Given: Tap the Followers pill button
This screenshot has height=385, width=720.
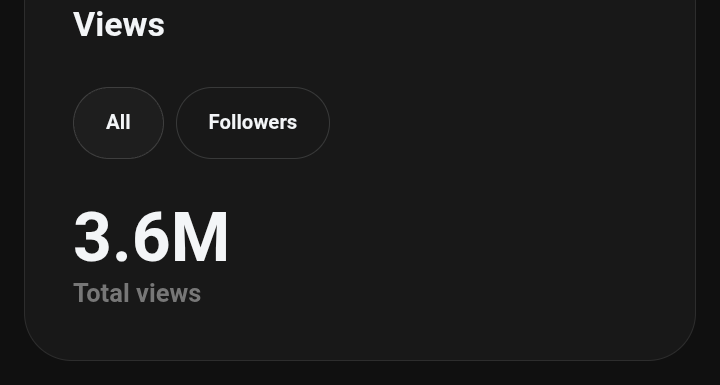Looking at the screenshot, I should point(253,123).
